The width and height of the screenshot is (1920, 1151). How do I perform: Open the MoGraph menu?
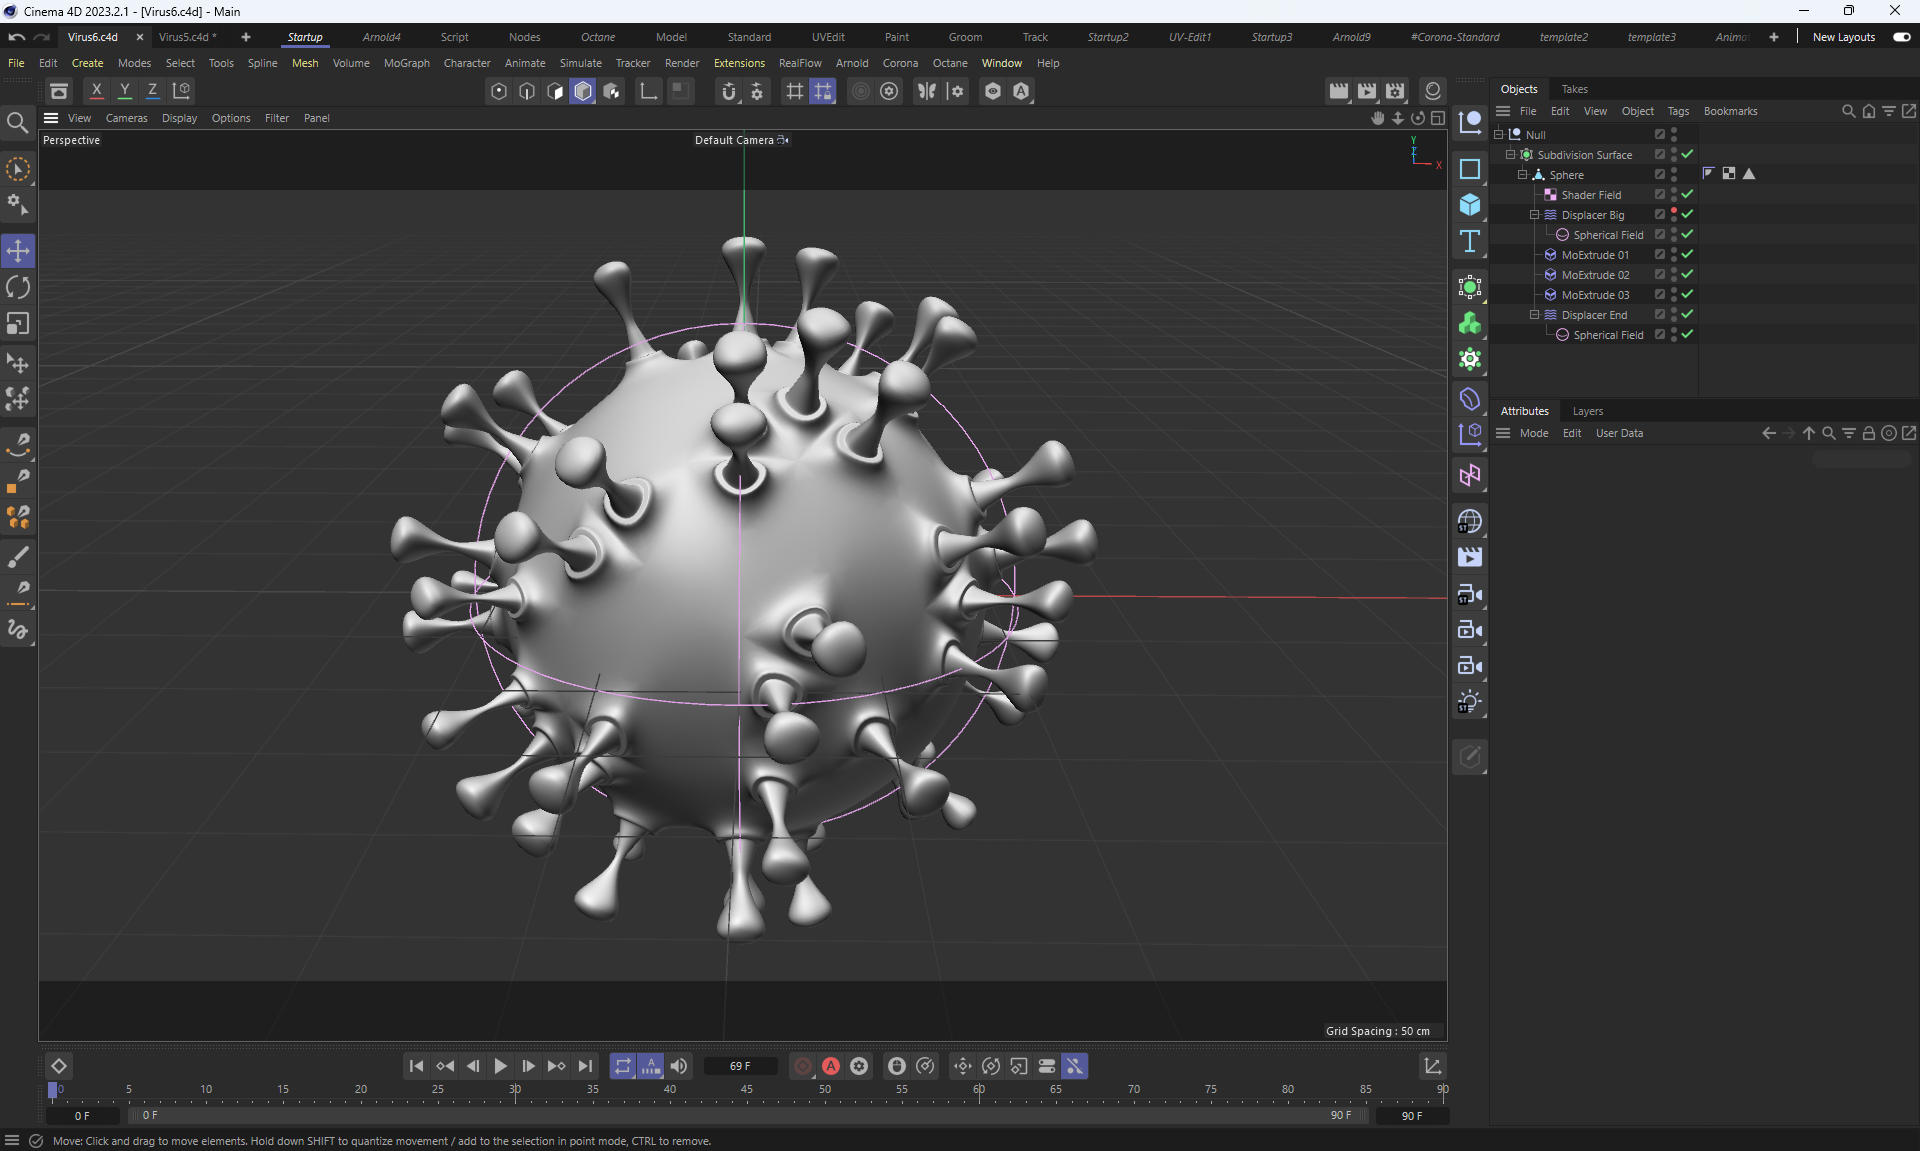406,63
